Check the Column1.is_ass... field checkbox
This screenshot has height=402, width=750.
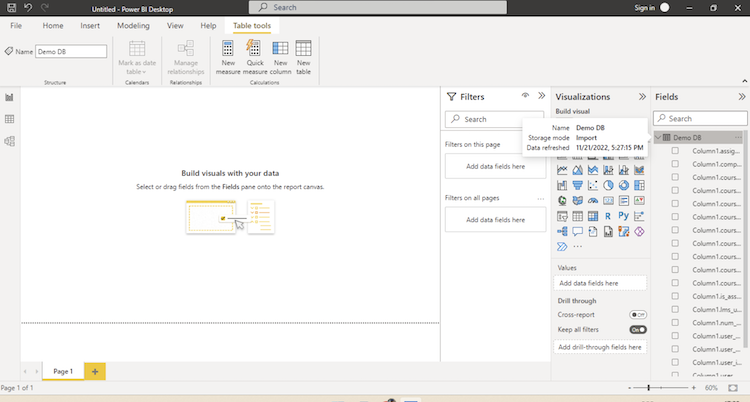pos(675,296)
